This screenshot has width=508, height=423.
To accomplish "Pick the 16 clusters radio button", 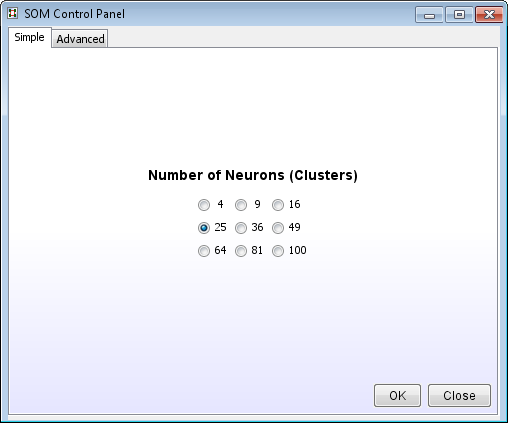I will (x=278, y=205).
